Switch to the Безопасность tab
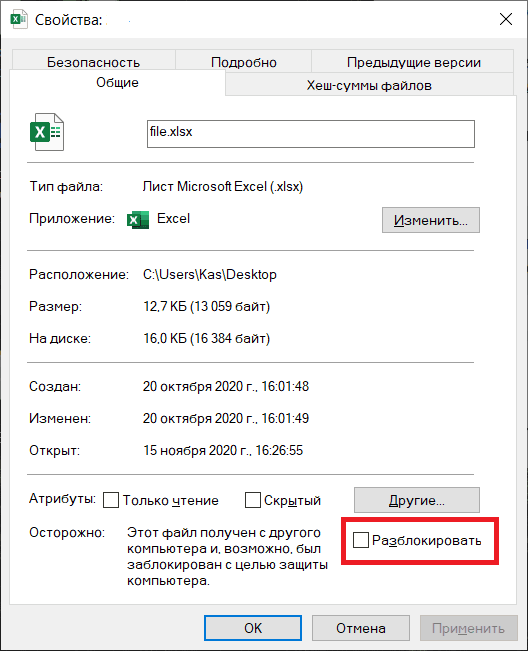Image resolution: width=528 pixels, height=651 pixels. pyautogui.click(x=93, y=61)
